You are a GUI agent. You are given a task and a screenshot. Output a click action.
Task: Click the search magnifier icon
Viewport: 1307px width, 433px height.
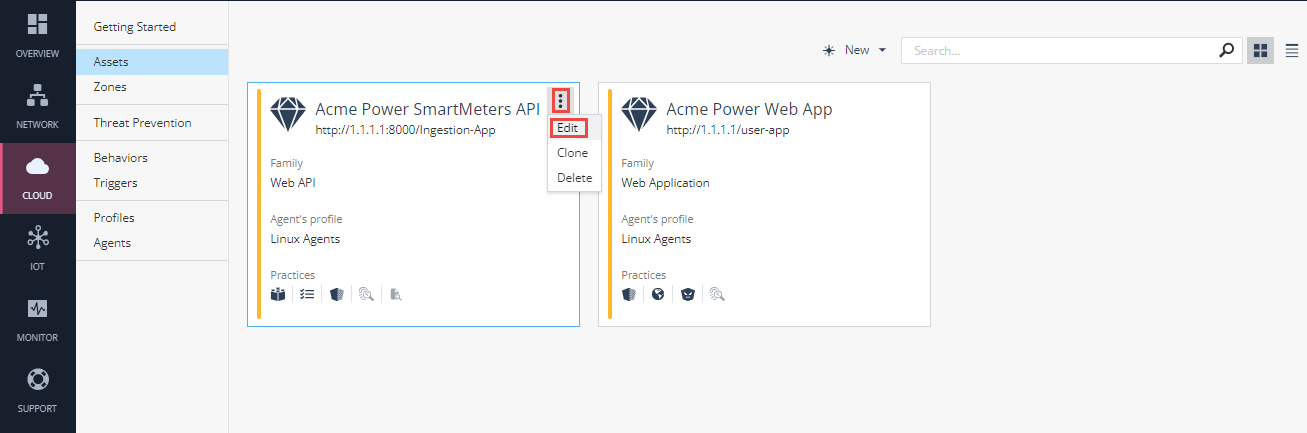pyautogui.click(x=1227, y=50)
